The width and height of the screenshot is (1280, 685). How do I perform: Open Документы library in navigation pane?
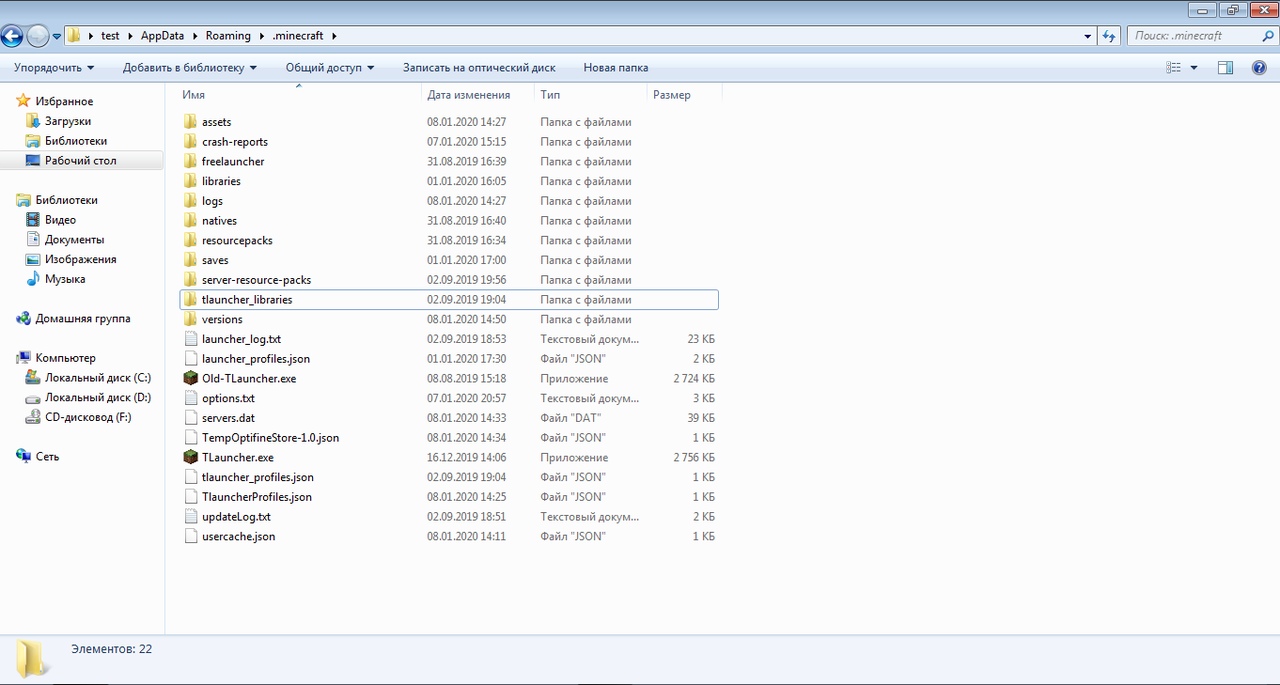point(74,240)
